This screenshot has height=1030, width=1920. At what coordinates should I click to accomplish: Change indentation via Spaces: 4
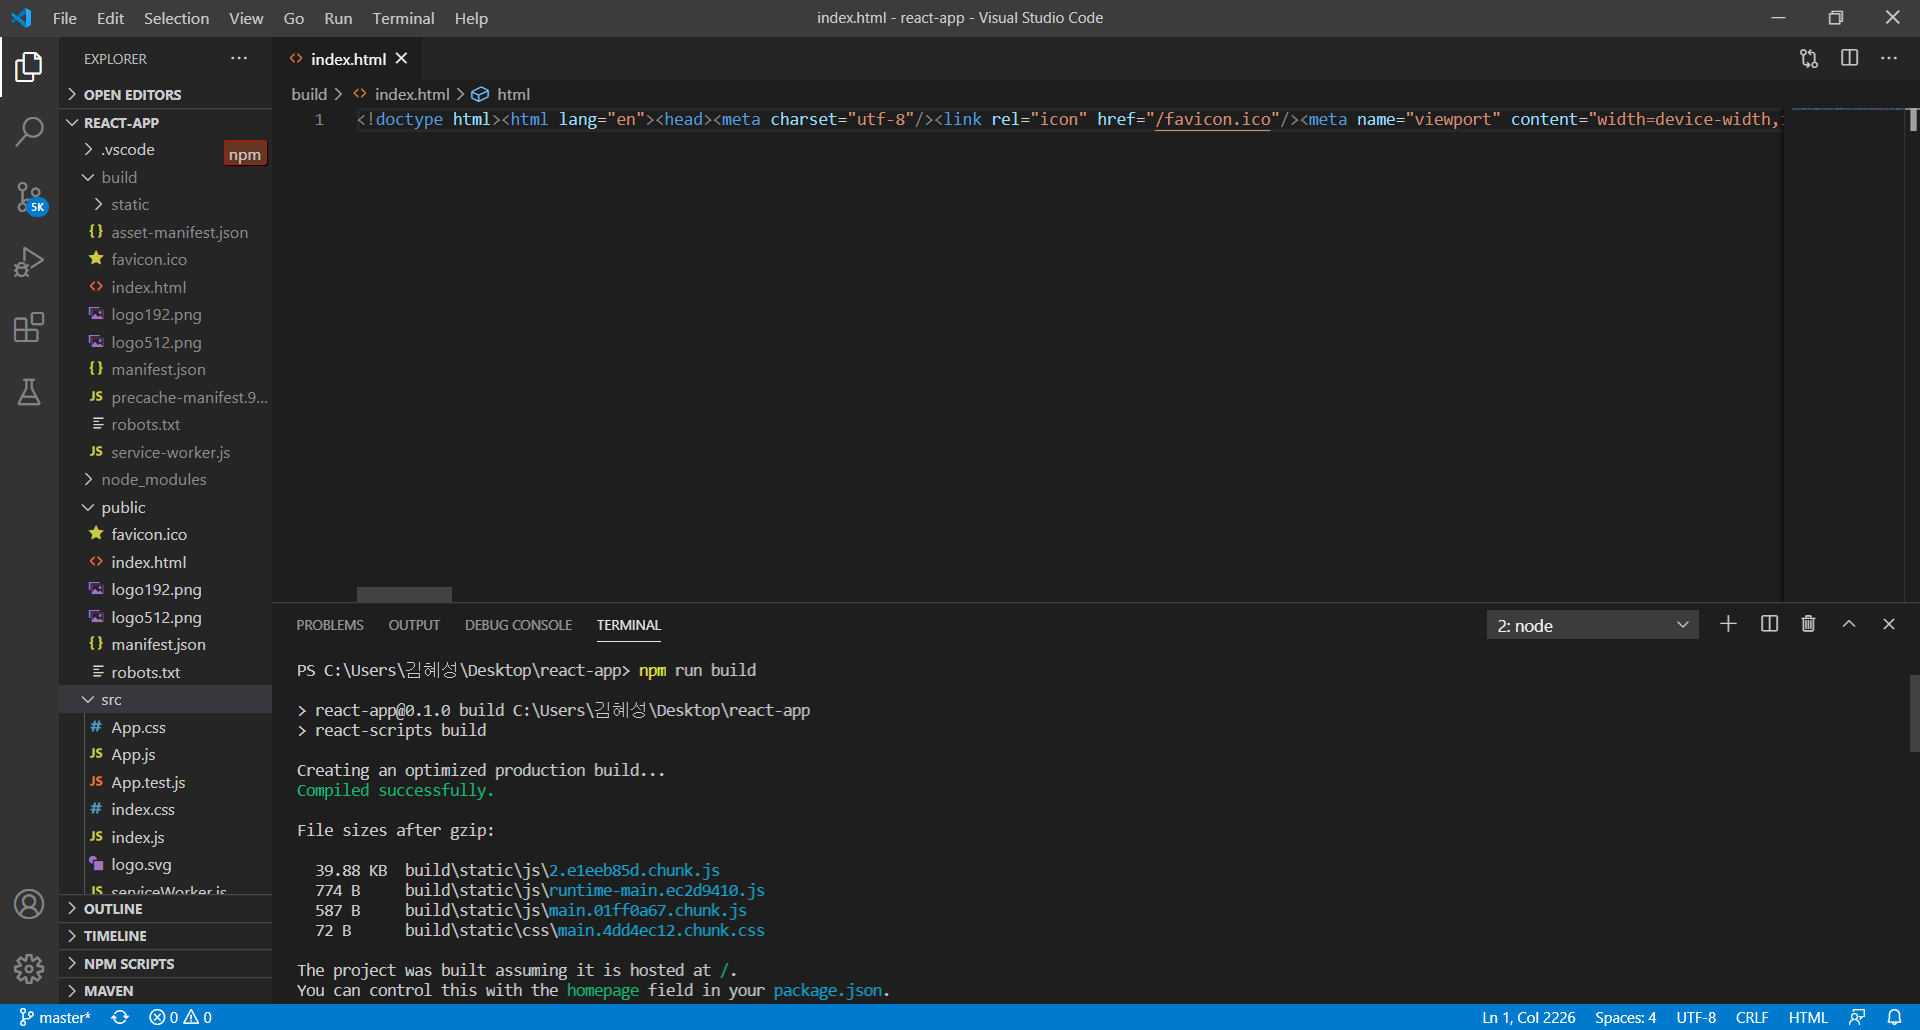pyautogui.click(x=1625, y=1017)
